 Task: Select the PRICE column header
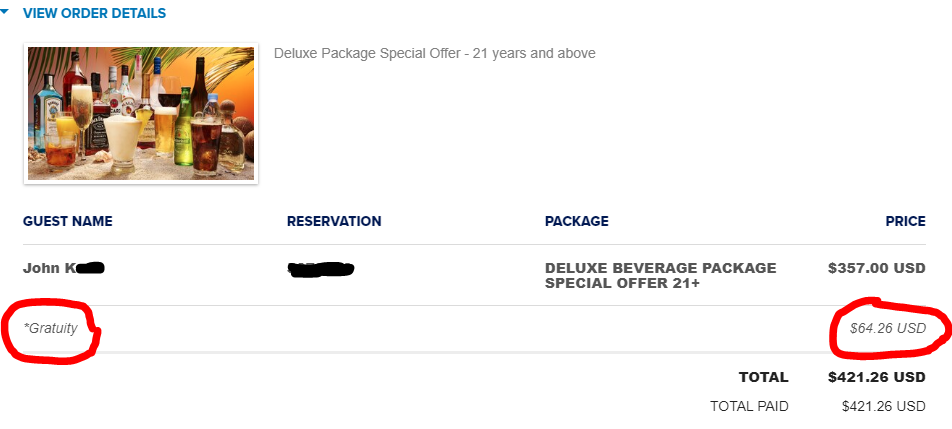tap(905, 221)
